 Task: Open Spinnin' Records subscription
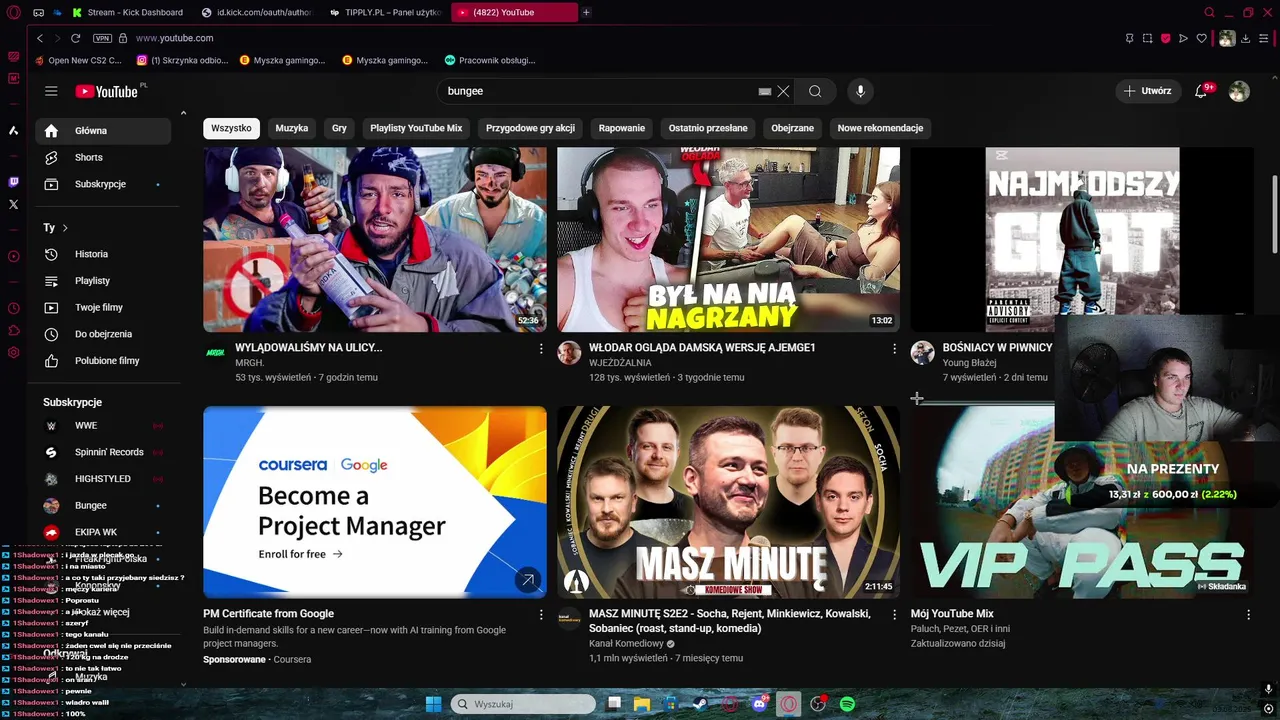pos(103,452)
